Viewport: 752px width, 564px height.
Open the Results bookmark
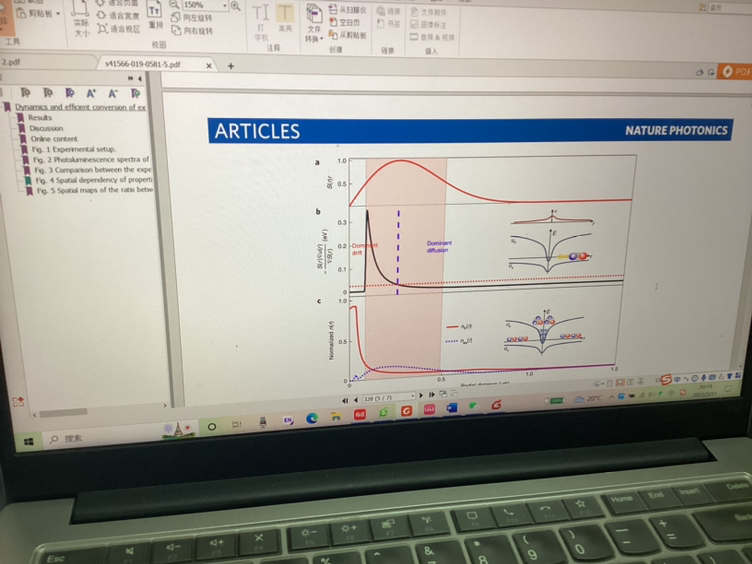click(x=40, y=118)
